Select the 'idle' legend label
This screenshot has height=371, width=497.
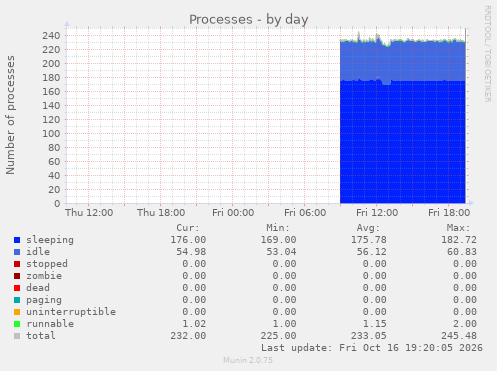38,252
